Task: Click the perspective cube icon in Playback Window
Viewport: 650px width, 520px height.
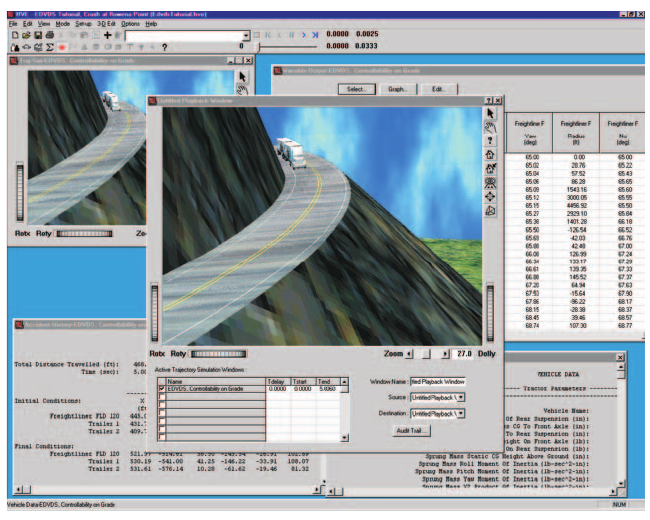Action: click(490, 211)
